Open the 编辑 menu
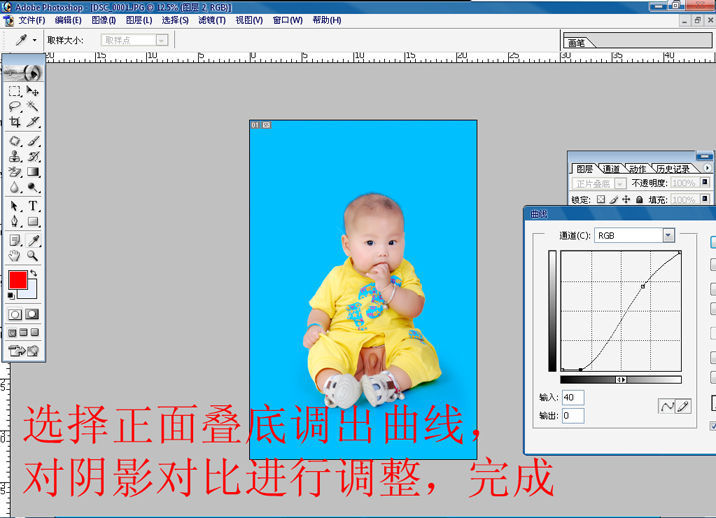 coord(68,20)
